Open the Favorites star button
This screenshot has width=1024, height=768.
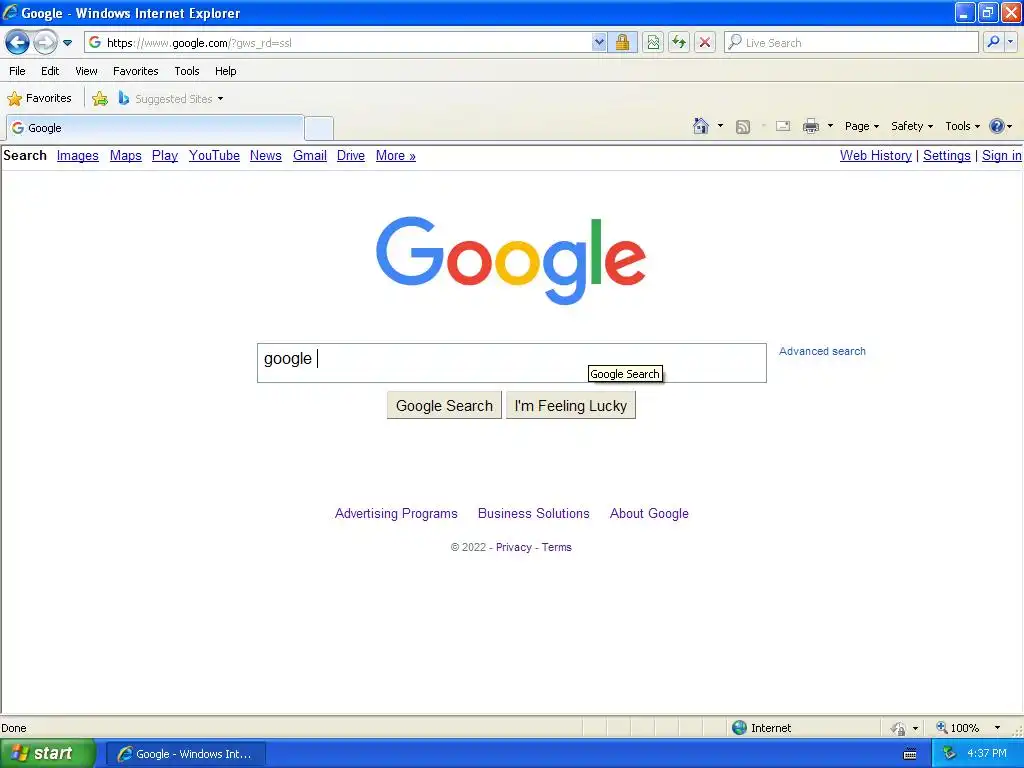[40, 99]
